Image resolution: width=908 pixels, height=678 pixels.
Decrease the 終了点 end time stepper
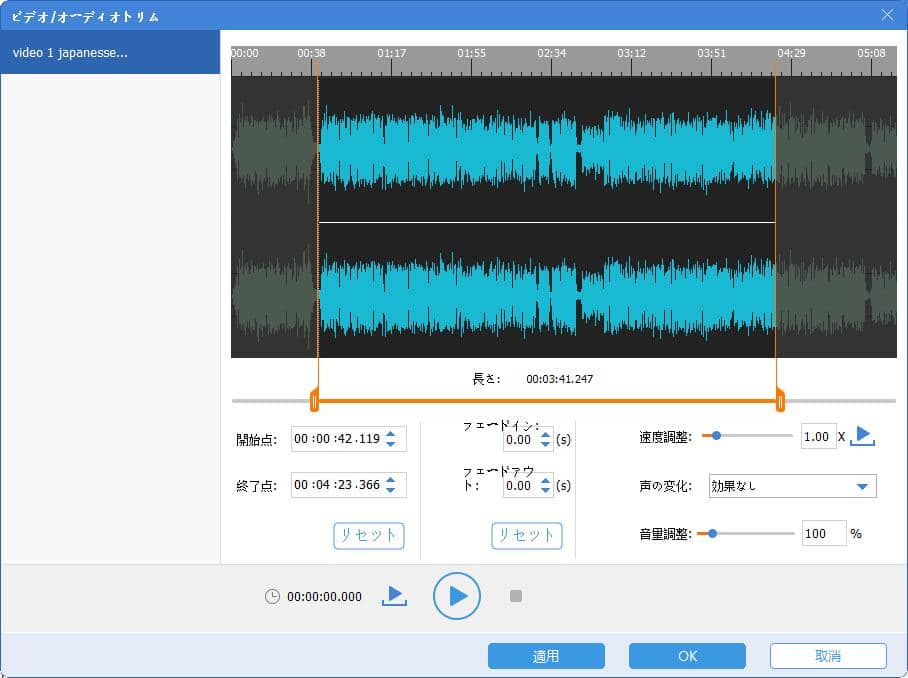point(390,490)
